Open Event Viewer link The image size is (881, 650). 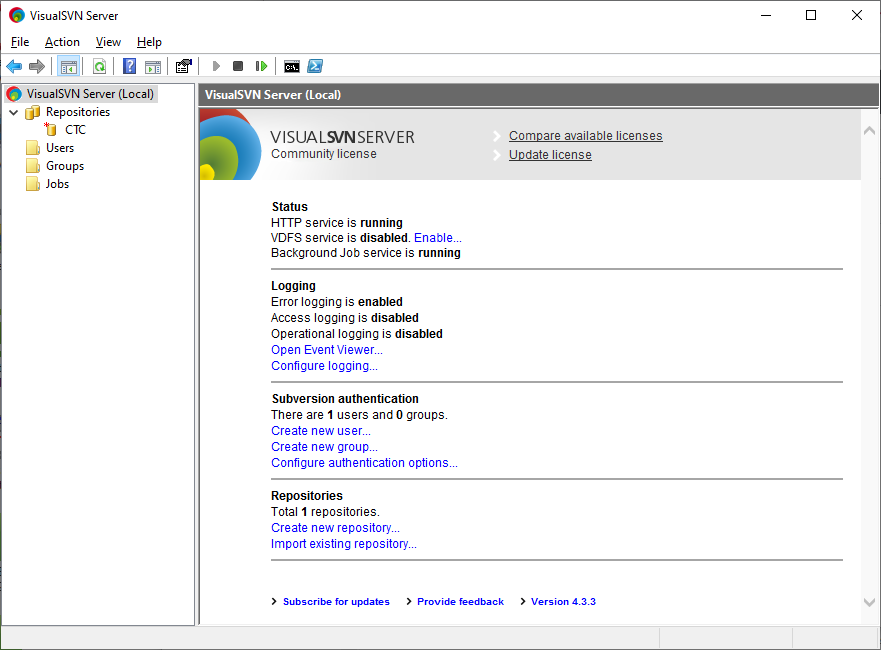326,350
